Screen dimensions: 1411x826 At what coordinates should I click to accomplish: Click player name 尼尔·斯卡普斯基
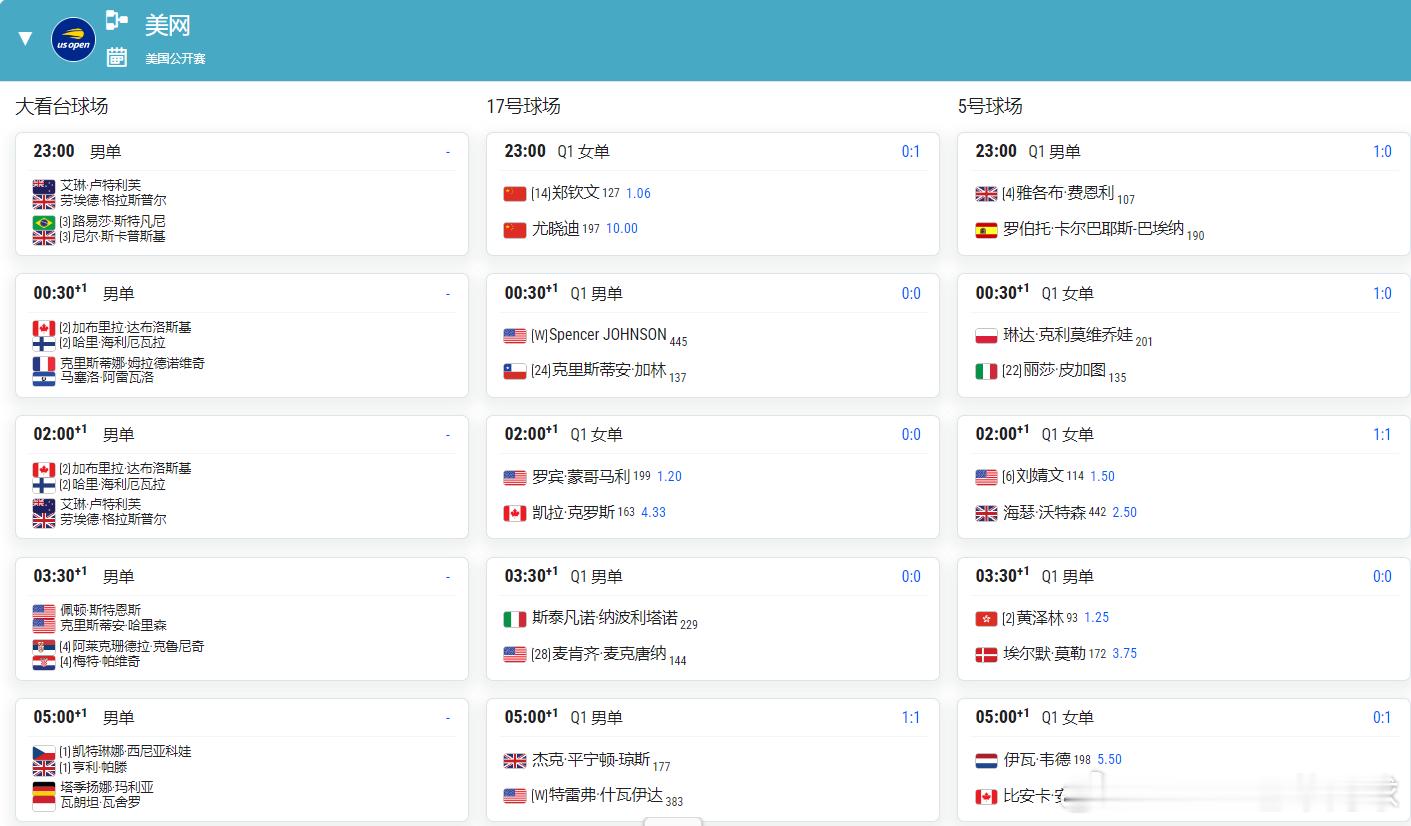click(x=119, y=237)
